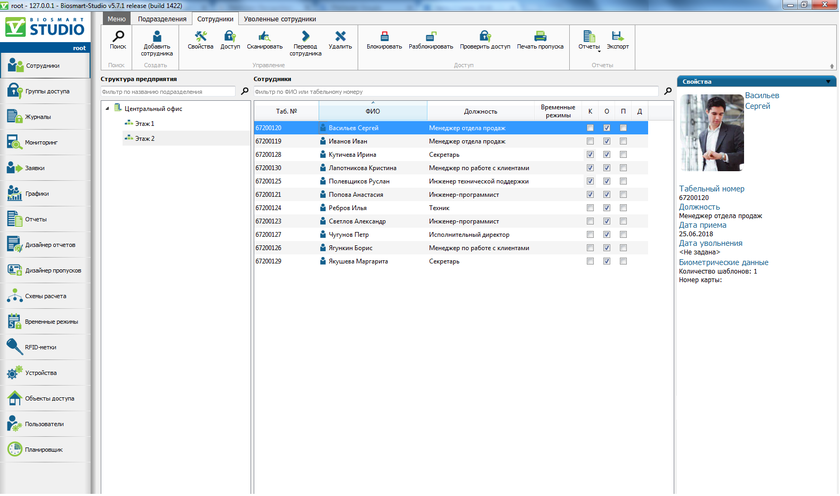
Task: Open the Подразделения tab
Action: coord(161,18)
